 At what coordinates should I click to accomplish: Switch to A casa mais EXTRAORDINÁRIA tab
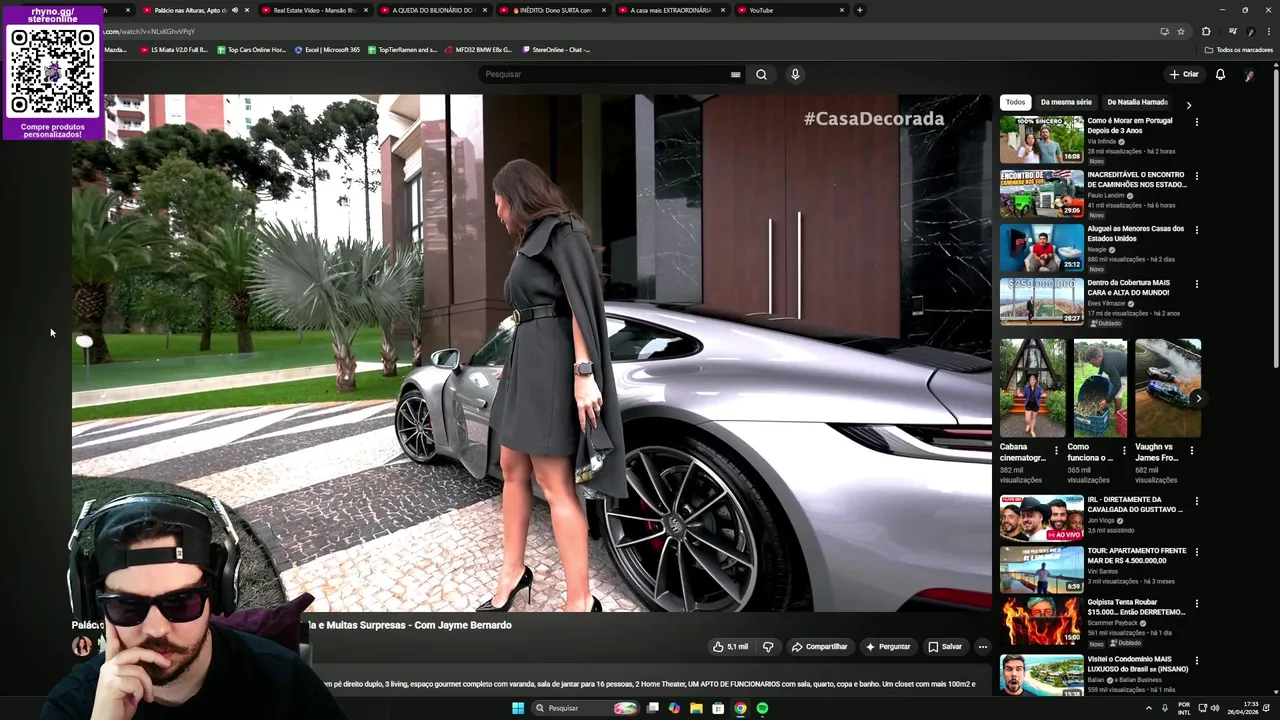coord(671,10)
